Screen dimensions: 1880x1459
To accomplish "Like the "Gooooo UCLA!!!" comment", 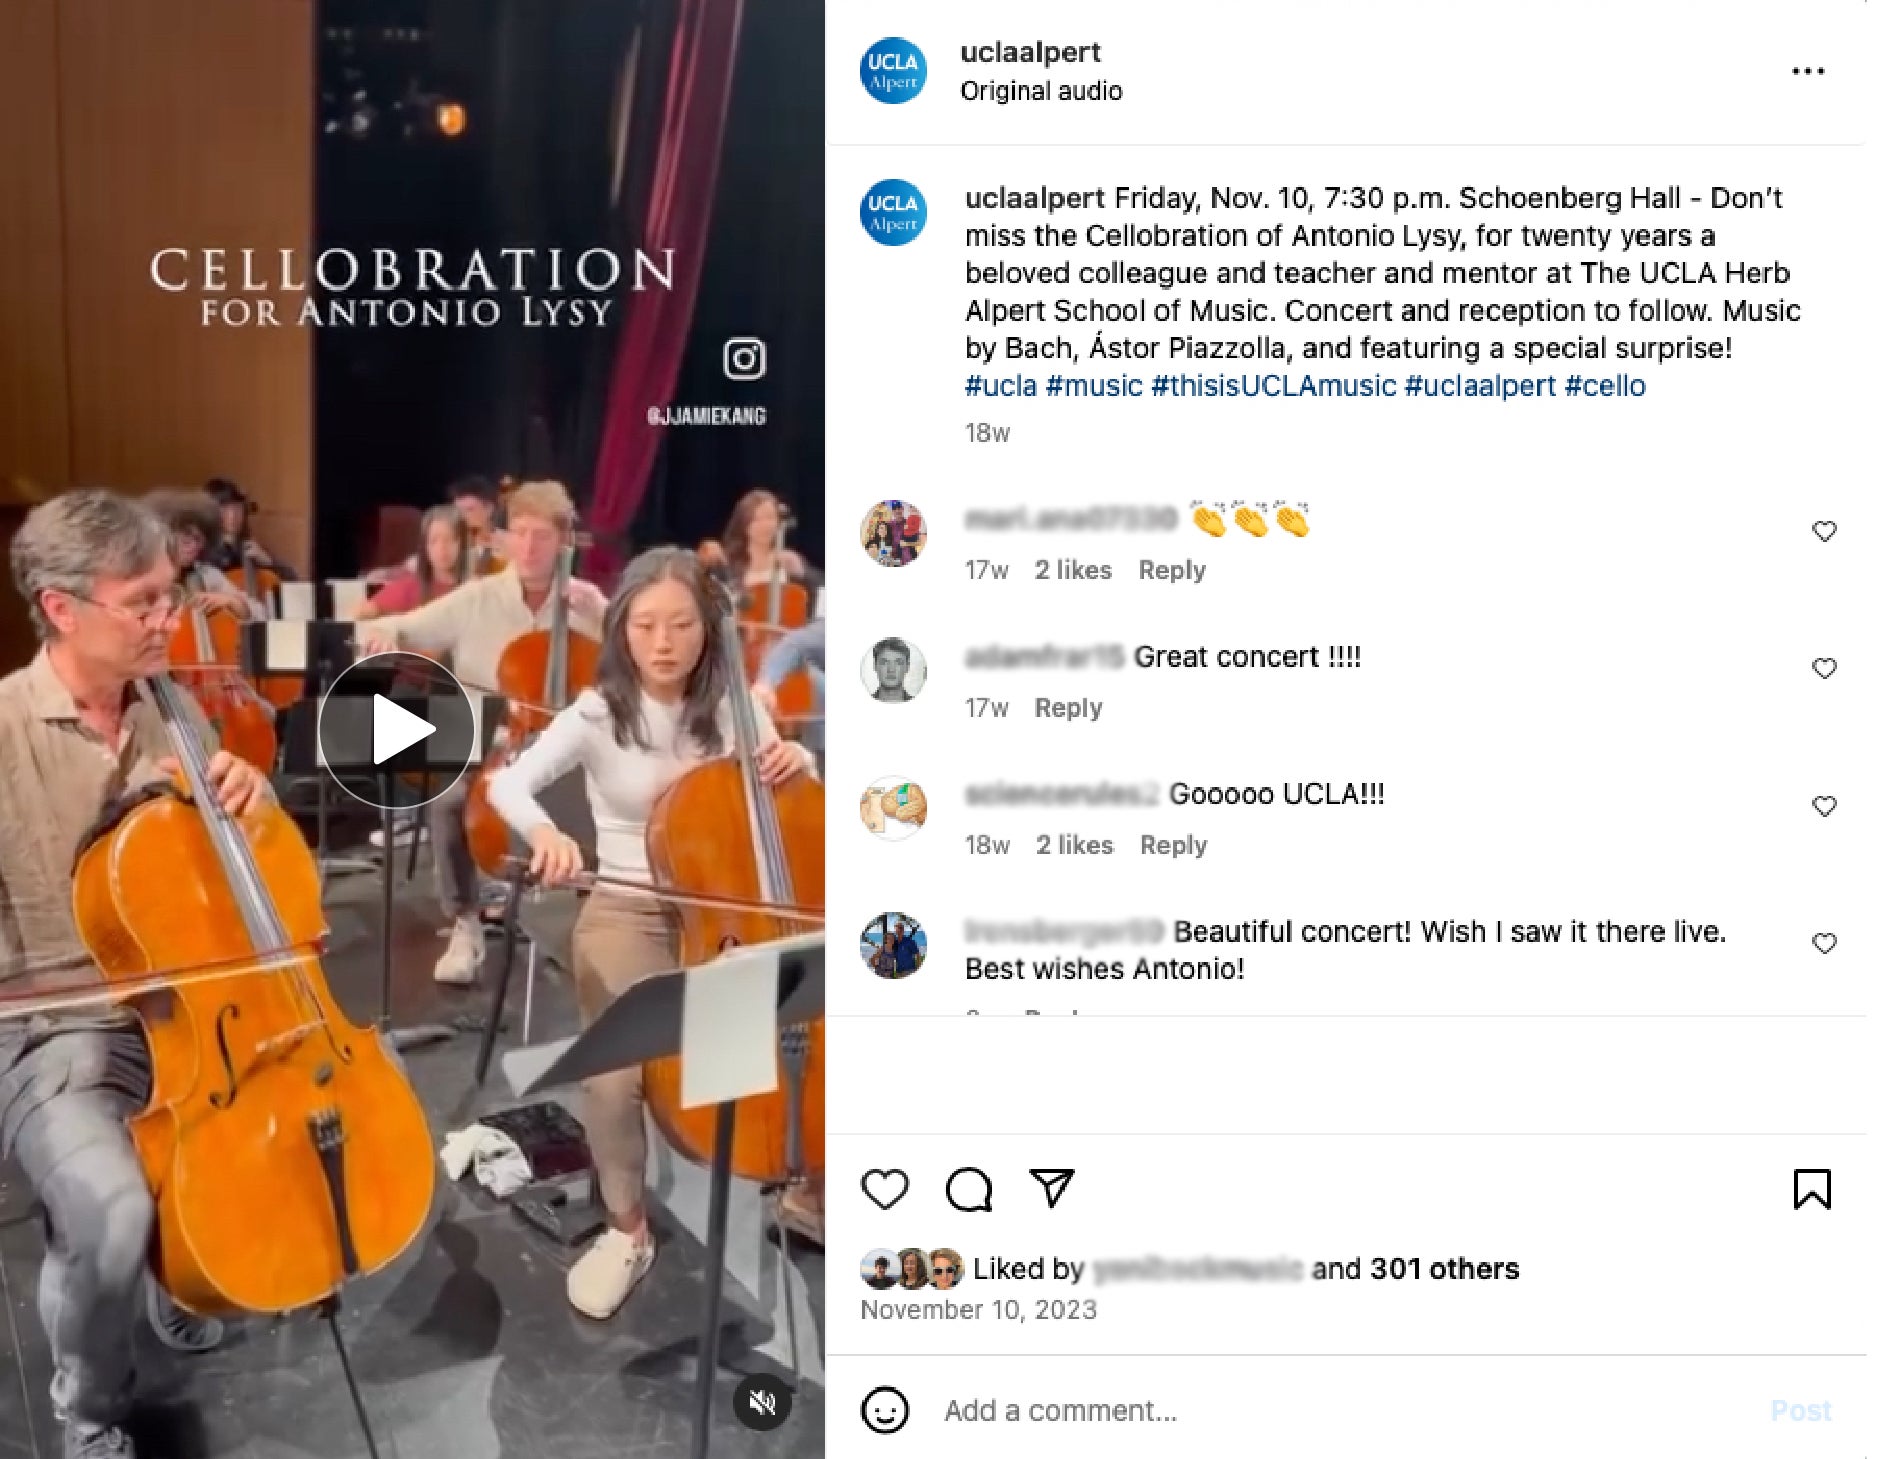I will [1824, 806].
